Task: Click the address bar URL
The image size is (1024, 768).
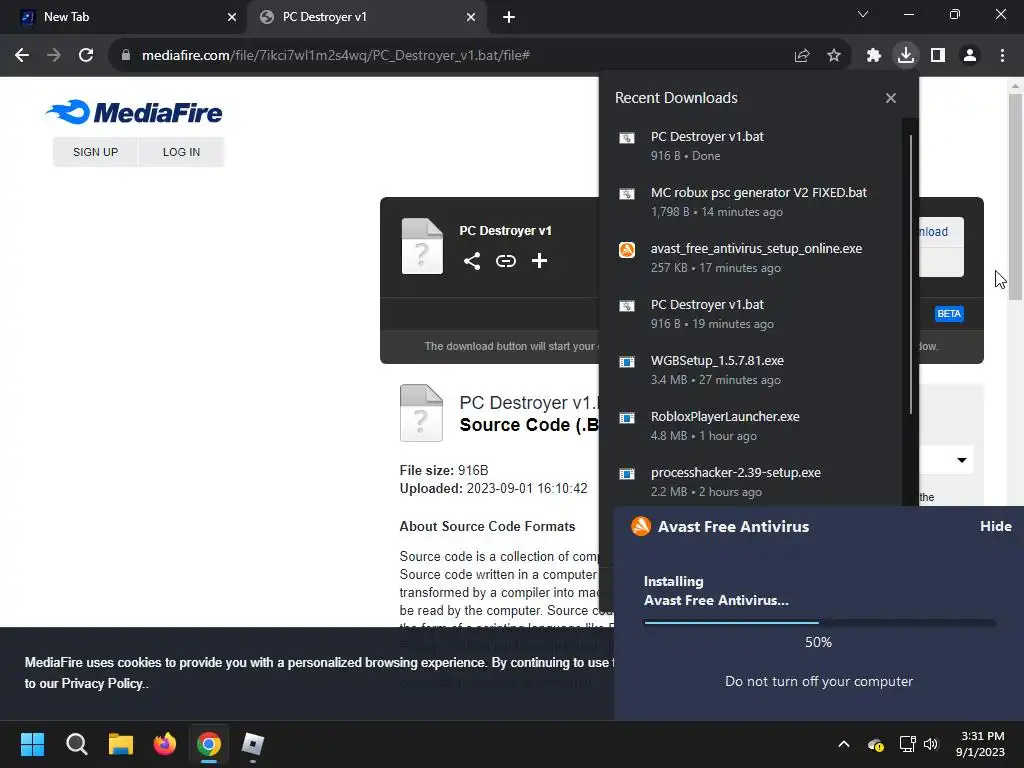Action: [336, 56]
